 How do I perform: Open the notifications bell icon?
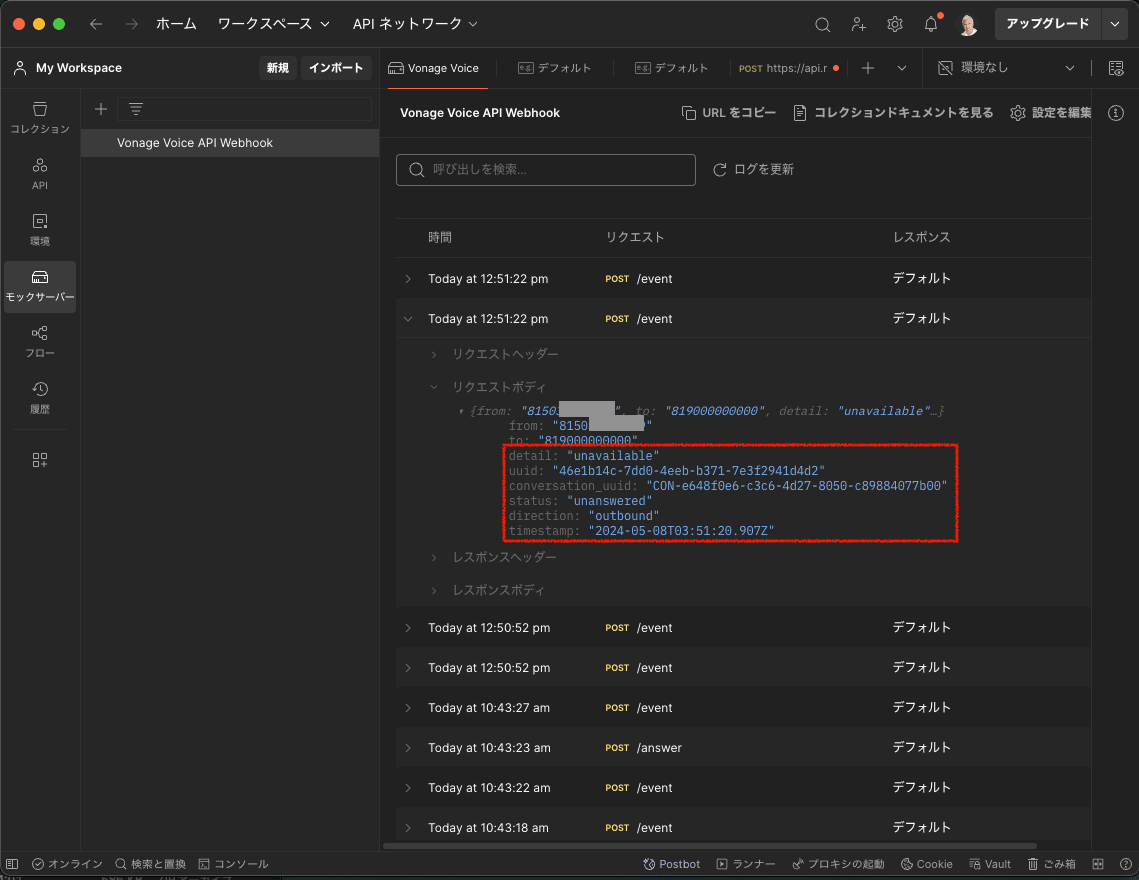931,25
